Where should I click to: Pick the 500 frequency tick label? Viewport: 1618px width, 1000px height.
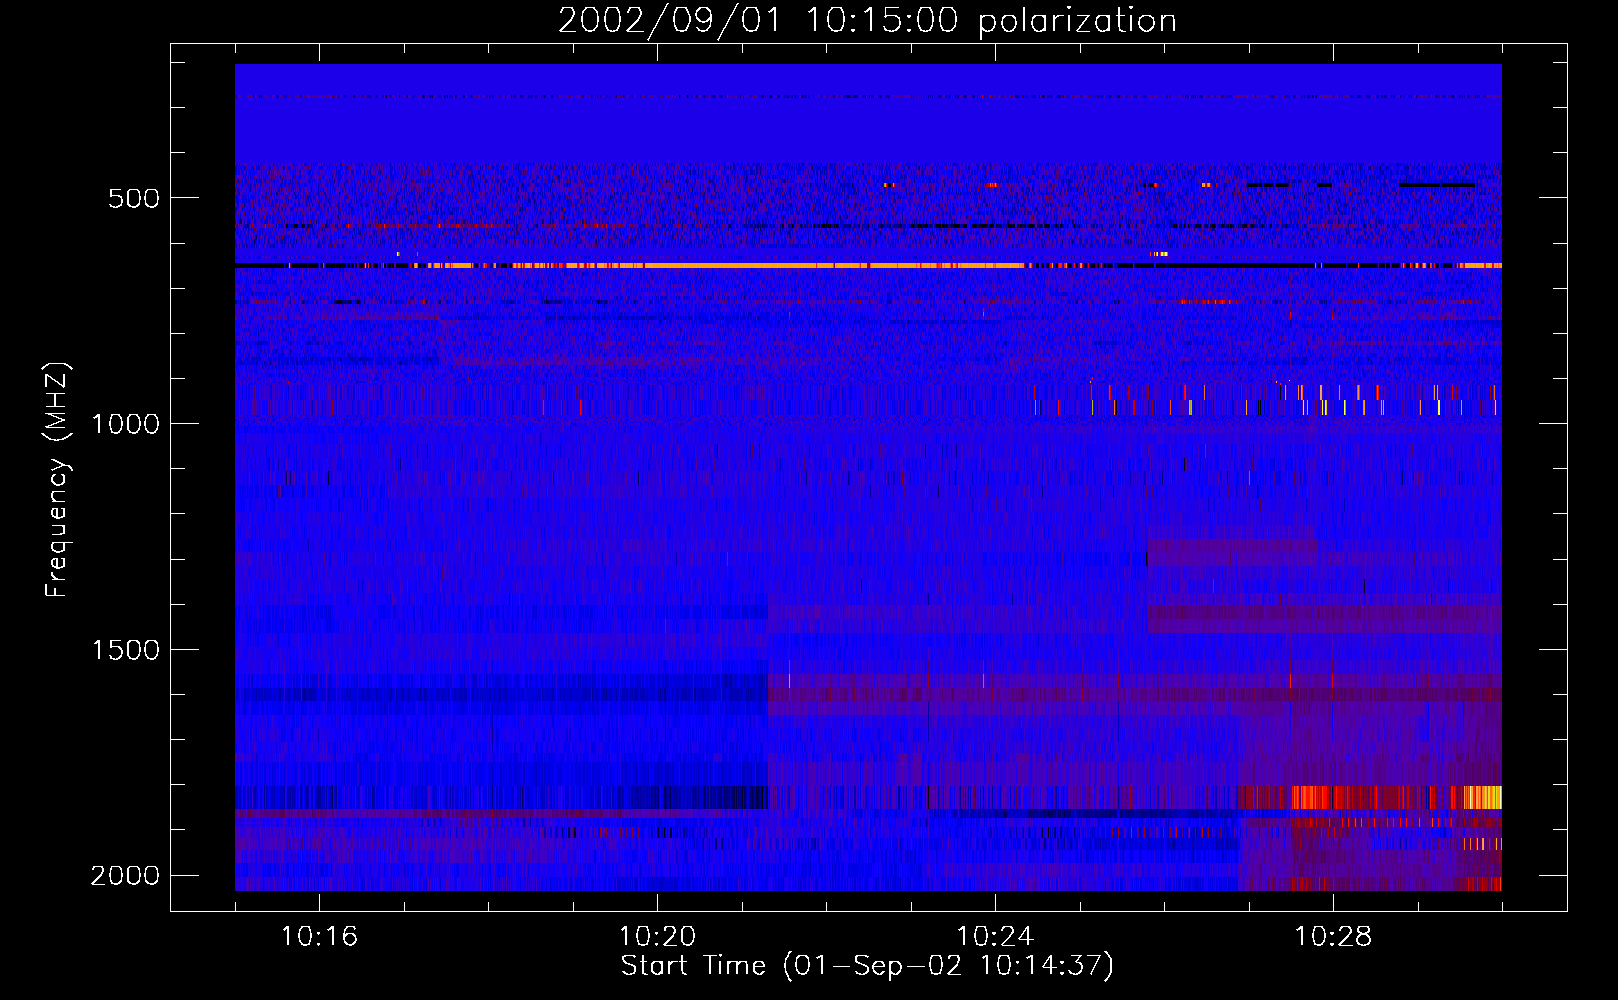134,198
